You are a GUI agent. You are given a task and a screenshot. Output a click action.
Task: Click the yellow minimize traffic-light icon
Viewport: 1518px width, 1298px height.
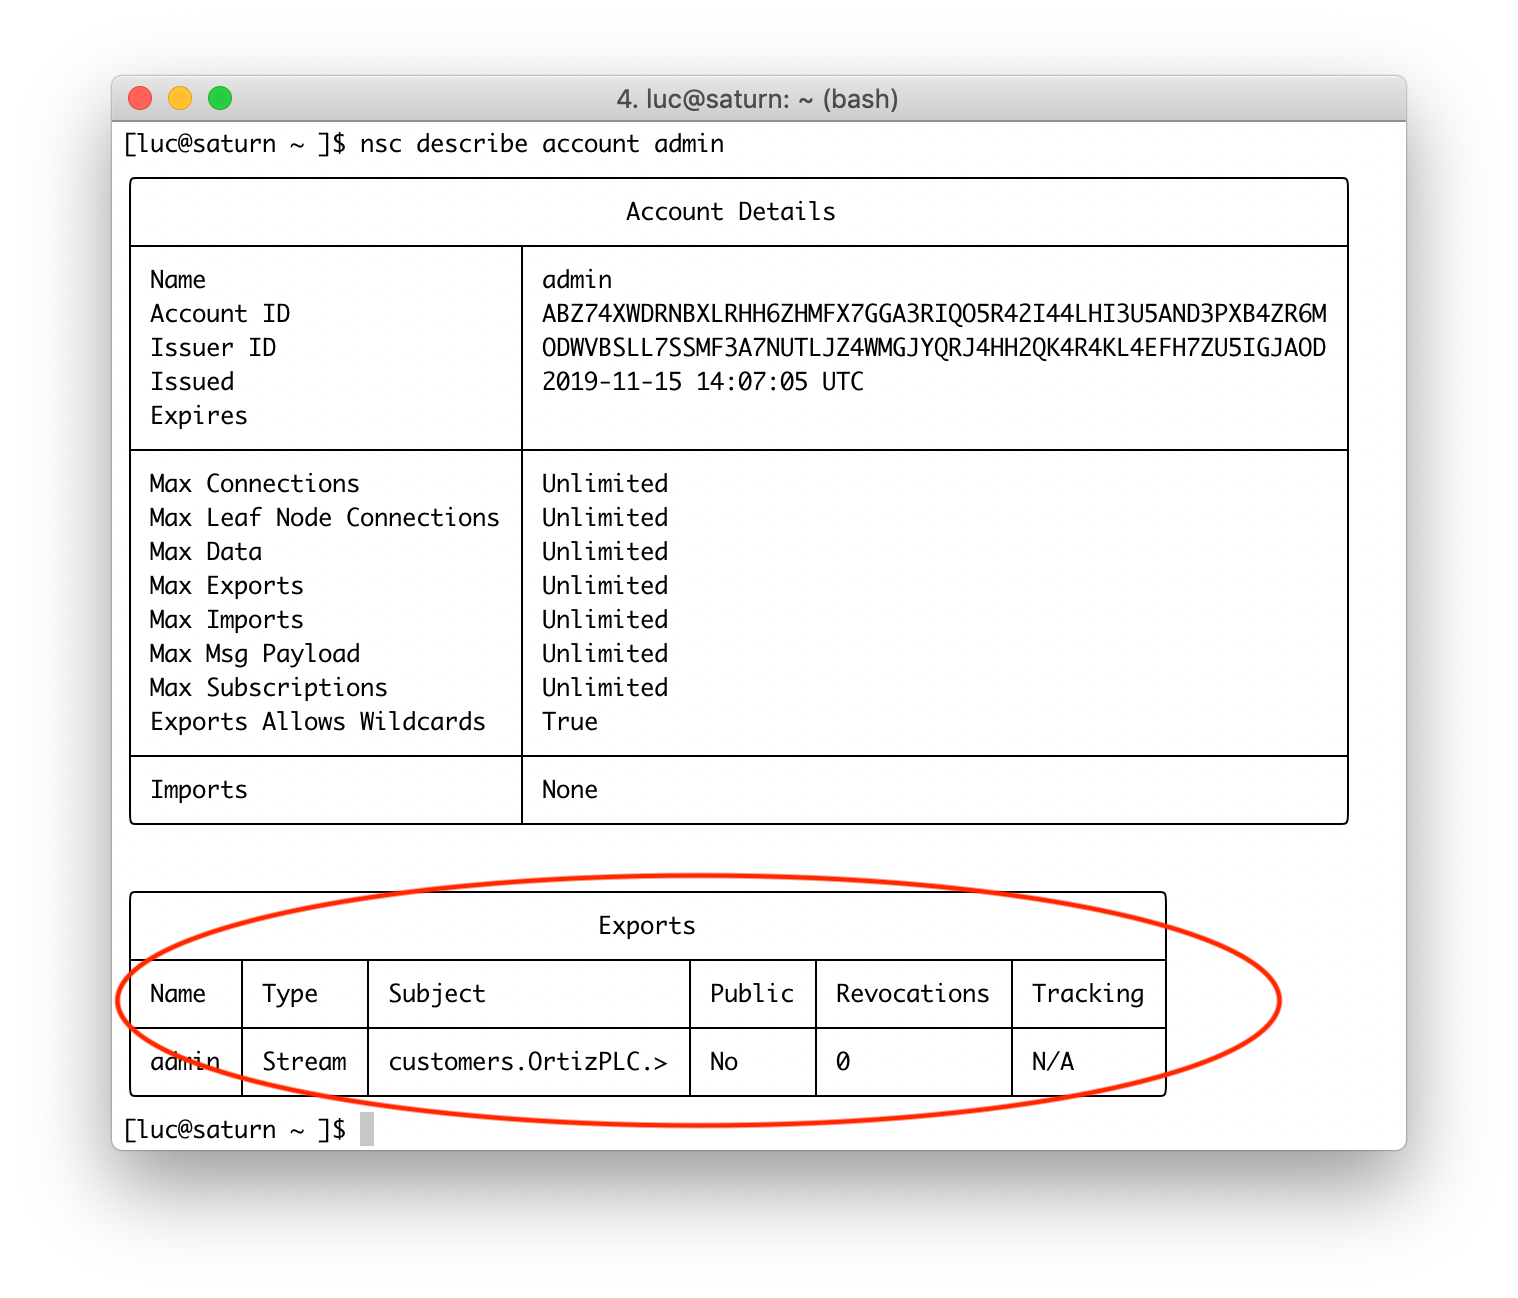point(180,98)
